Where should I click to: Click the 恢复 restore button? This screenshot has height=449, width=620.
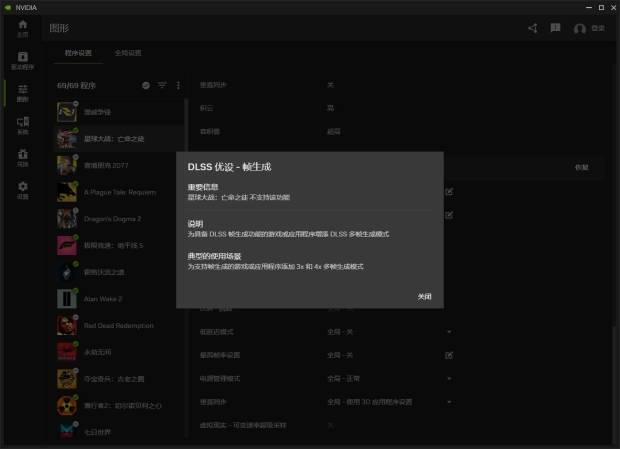click(581, 167)
